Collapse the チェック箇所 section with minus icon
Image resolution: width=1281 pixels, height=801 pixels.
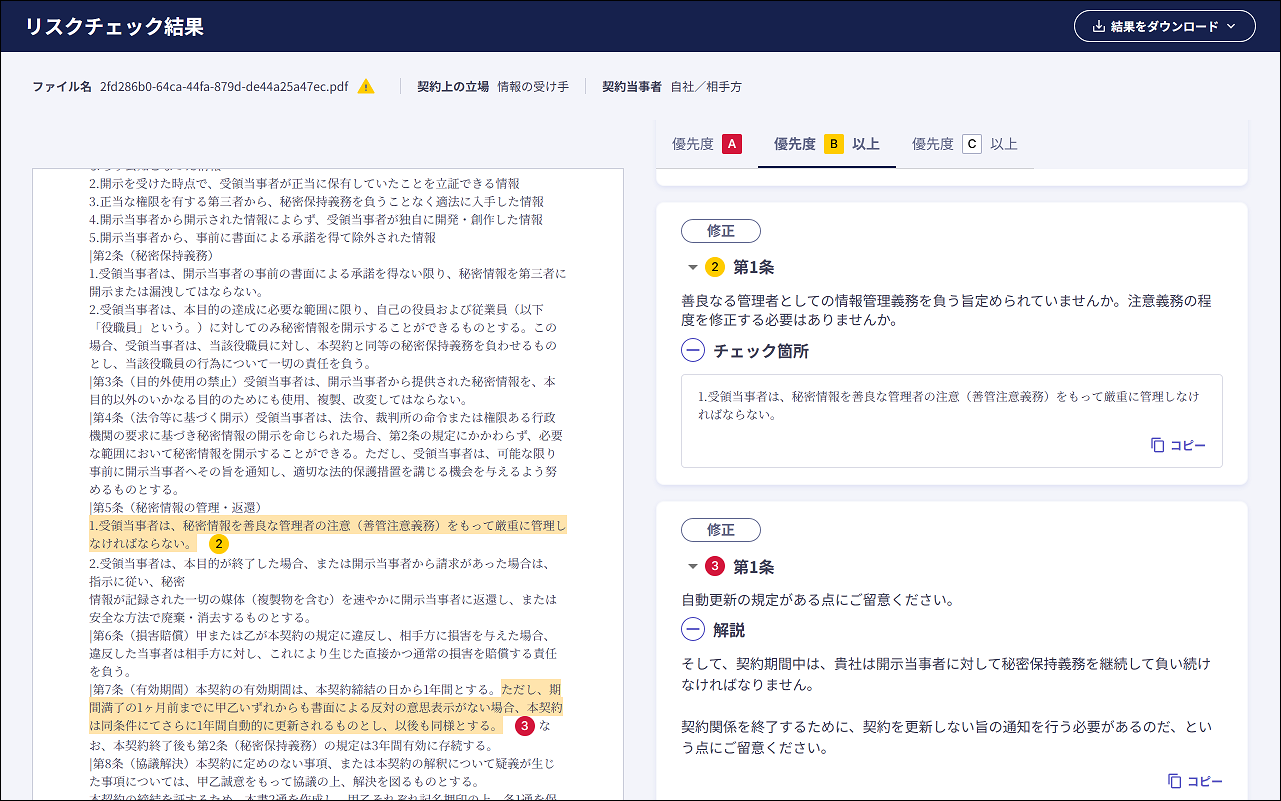[693, 351]
